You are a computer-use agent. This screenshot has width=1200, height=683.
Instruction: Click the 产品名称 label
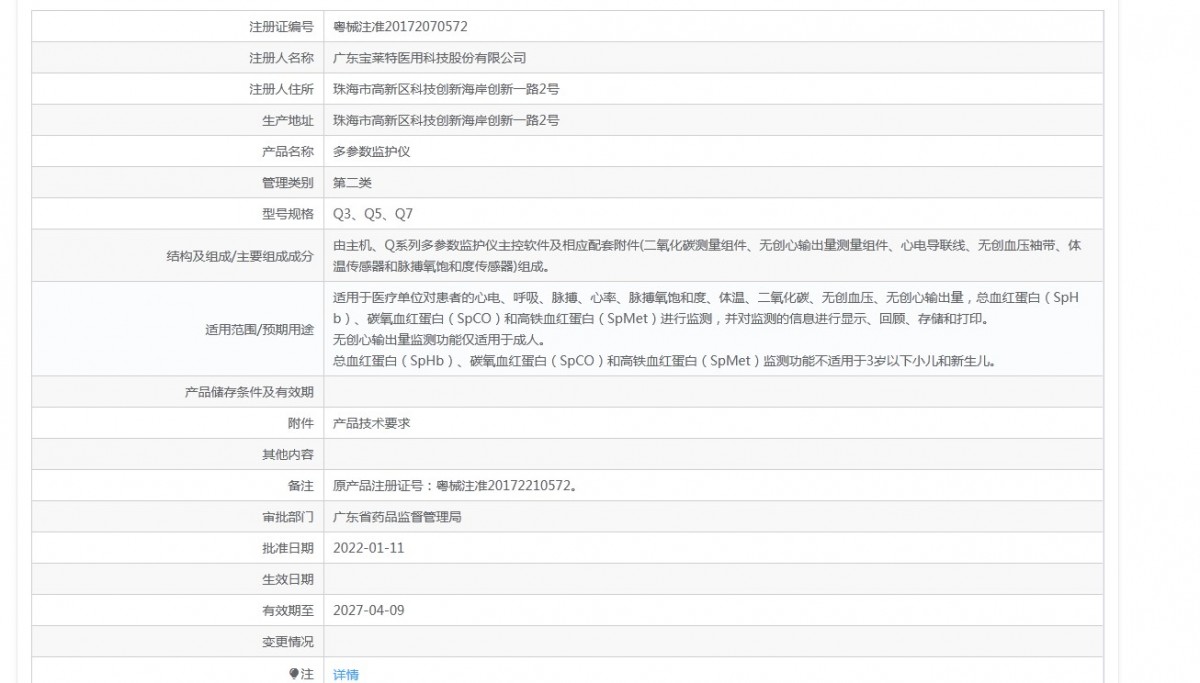287,151
